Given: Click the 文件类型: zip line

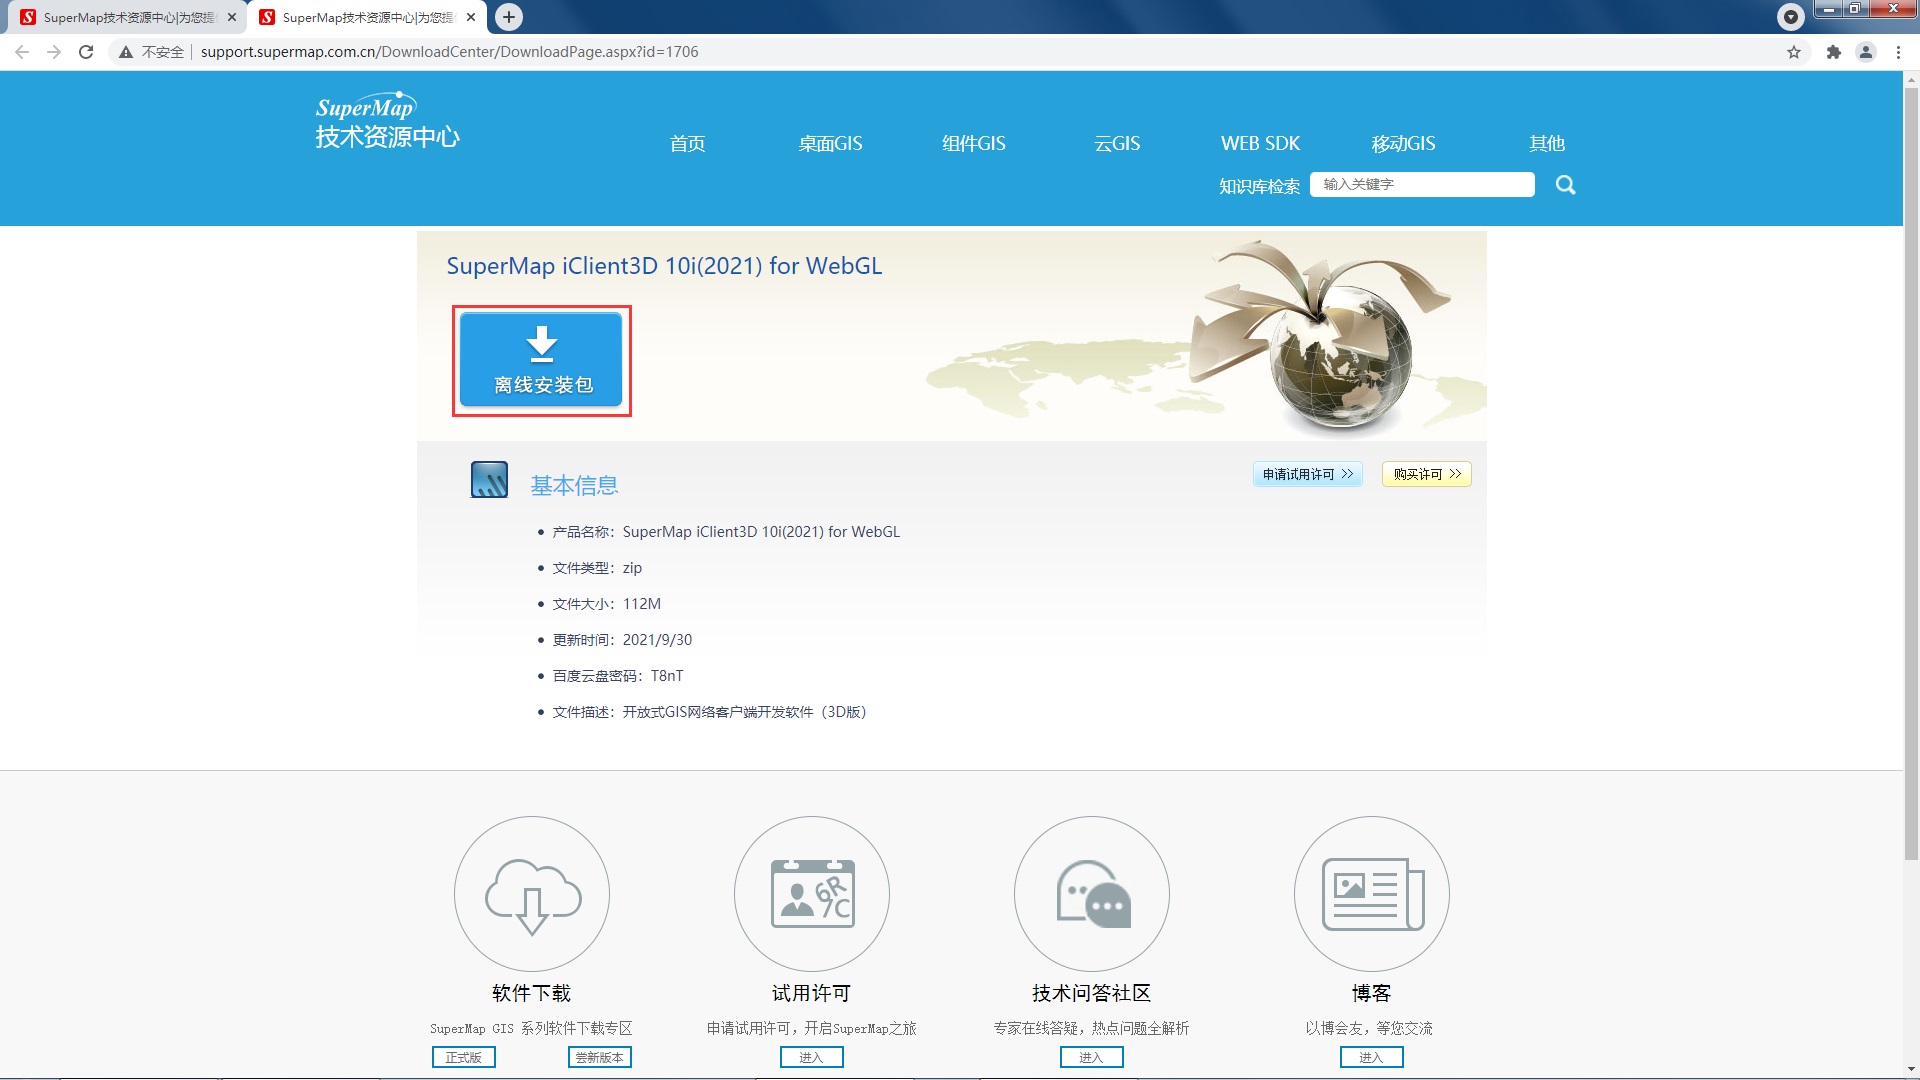Looking at the screenshot, I should coord(597,568).
